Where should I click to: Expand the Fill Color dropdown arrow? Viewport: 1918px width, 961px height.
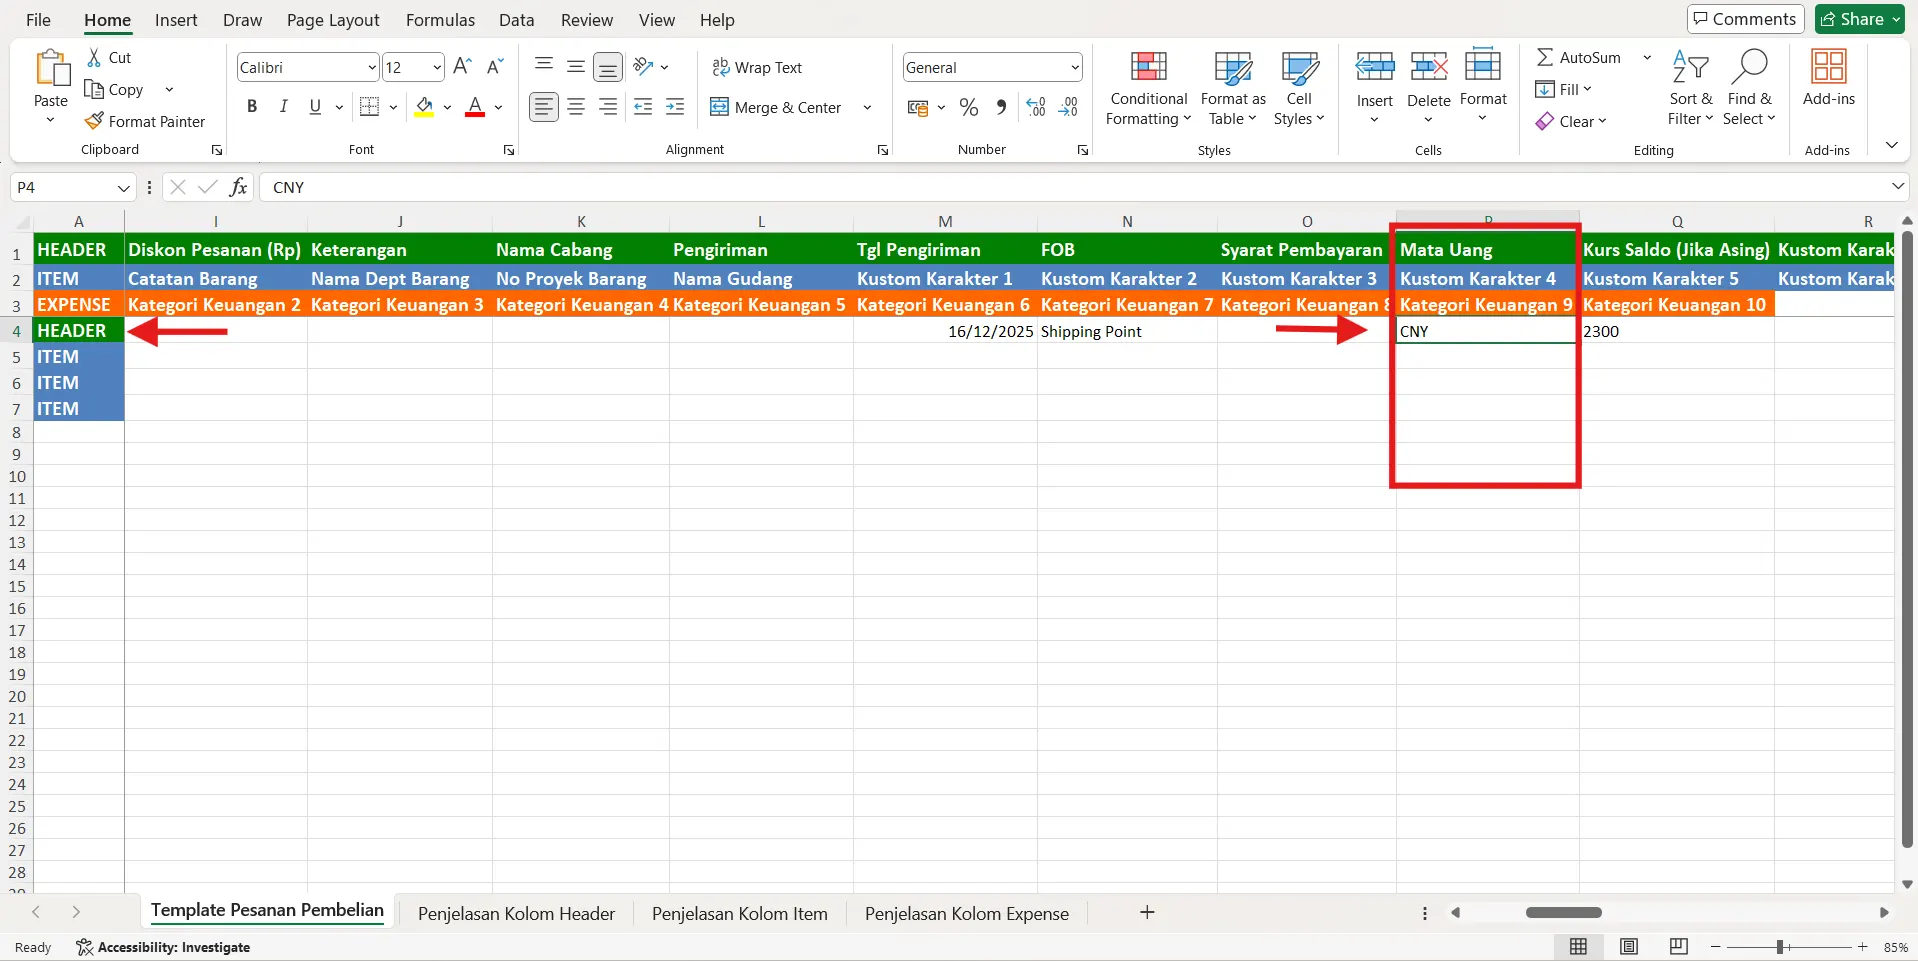point(447,107)
